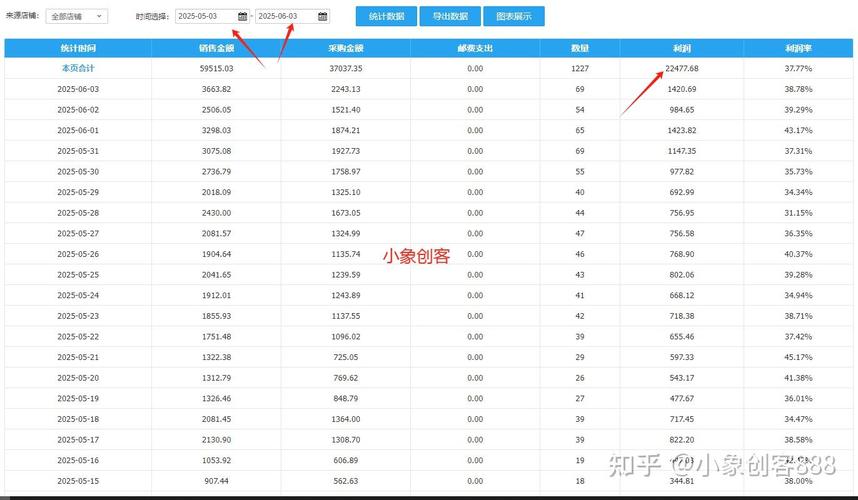Click date cell 2025-05-27
The height and width of the screenshot is (500, 858).
pyautogui.click(x=78, y=234)
